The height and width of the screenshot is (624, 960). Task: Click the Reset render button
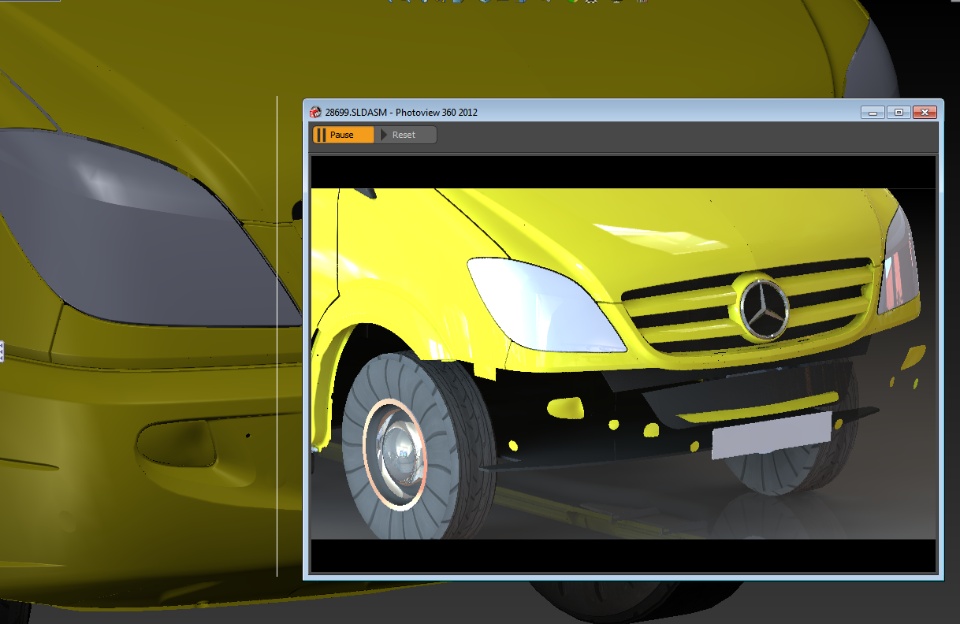tap(405, 135)
